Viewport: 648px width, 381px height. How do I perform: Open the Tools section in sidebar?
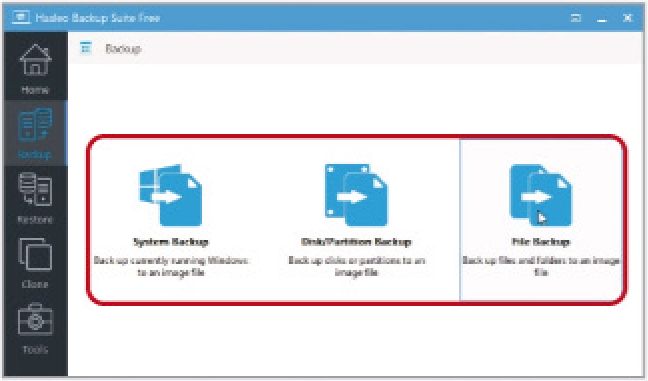(x=35, y=328)
